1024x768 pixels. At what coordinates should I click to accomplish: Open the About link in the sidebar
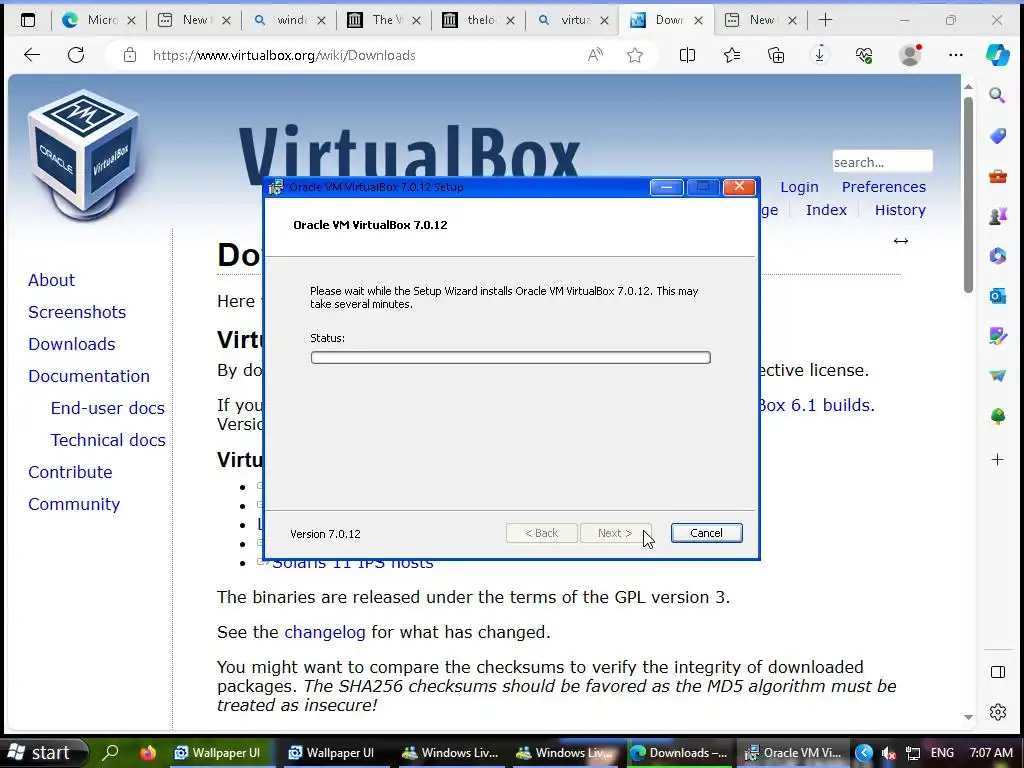tap(52, 280)
